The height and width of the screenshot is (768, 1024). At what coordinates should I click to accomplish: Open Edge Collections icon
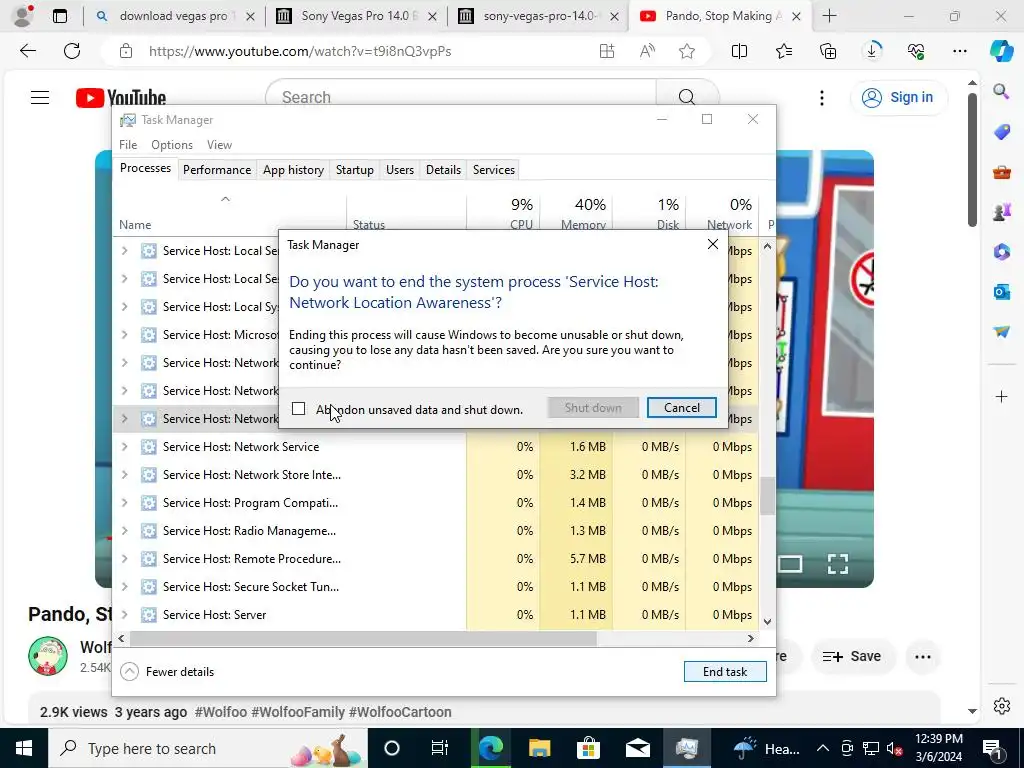(x=827, y=51)
